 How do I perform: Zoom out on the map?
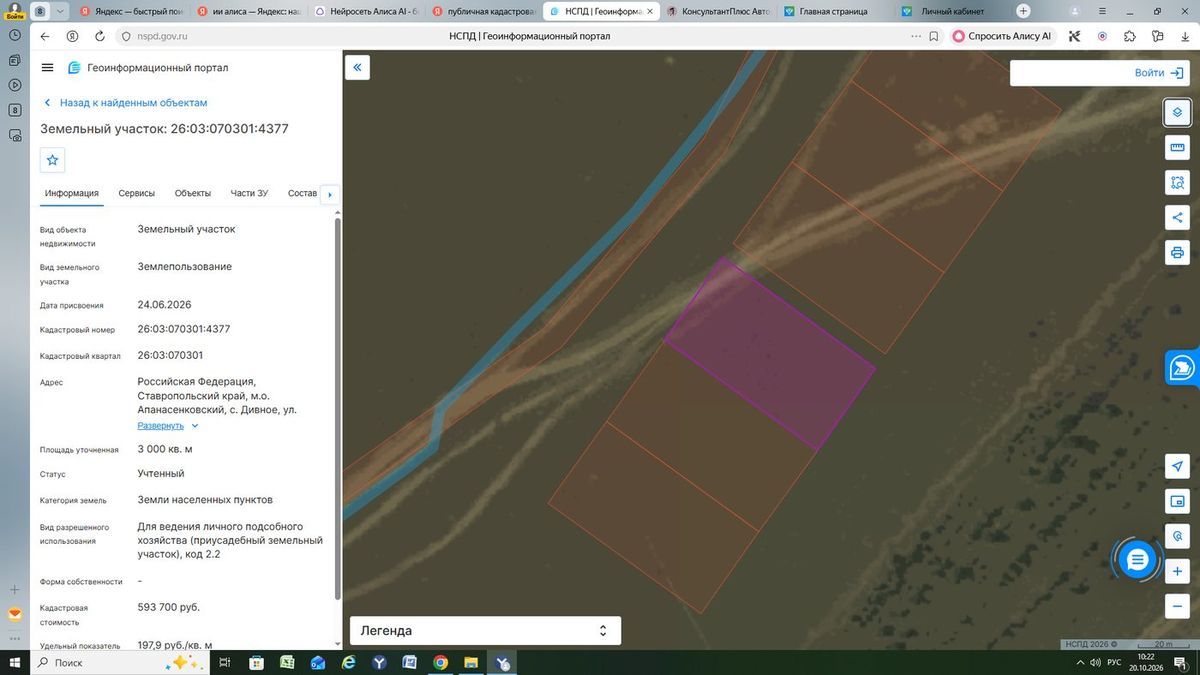[1177, 607]
